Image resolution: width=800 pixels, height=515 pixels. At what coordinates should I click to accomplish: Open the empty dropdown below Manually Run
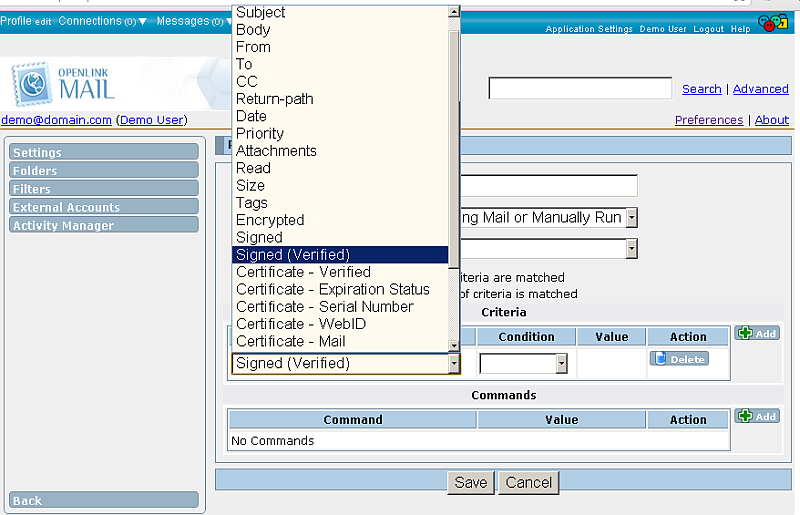click(x=548, y=249)
